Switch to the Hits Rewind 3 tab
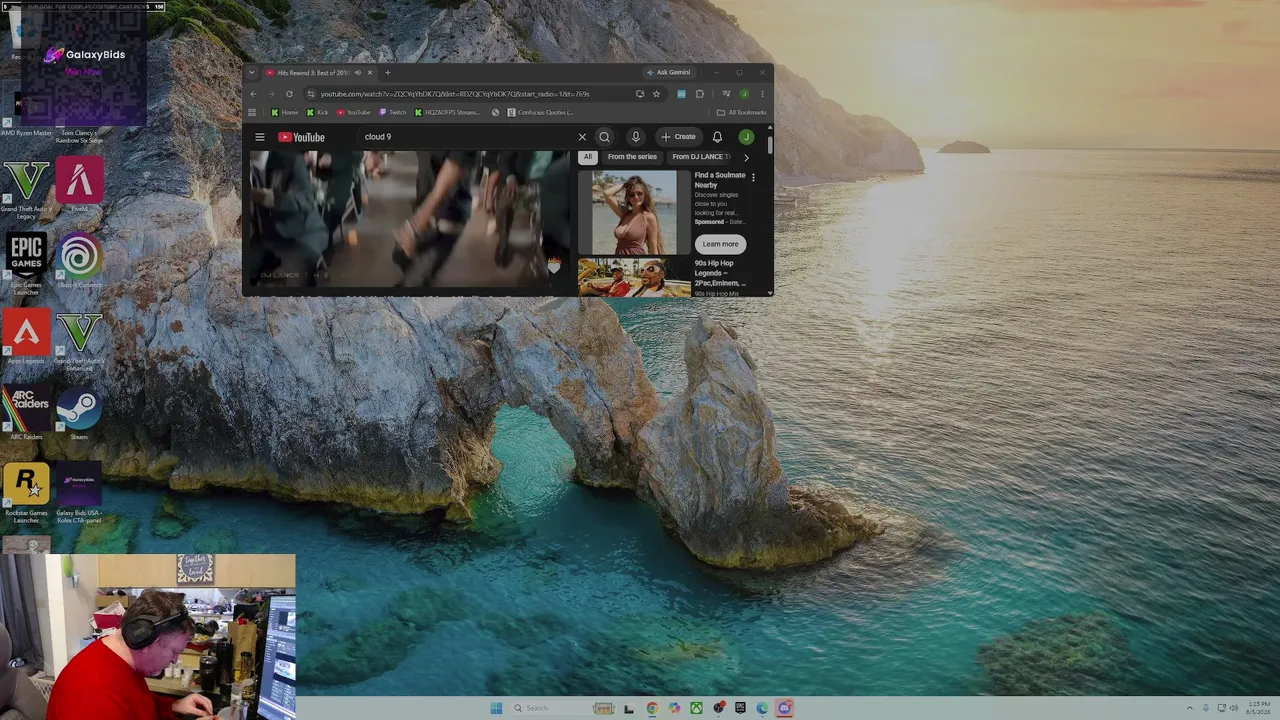This screenshot has width=1280, height=720. [313, 72]
